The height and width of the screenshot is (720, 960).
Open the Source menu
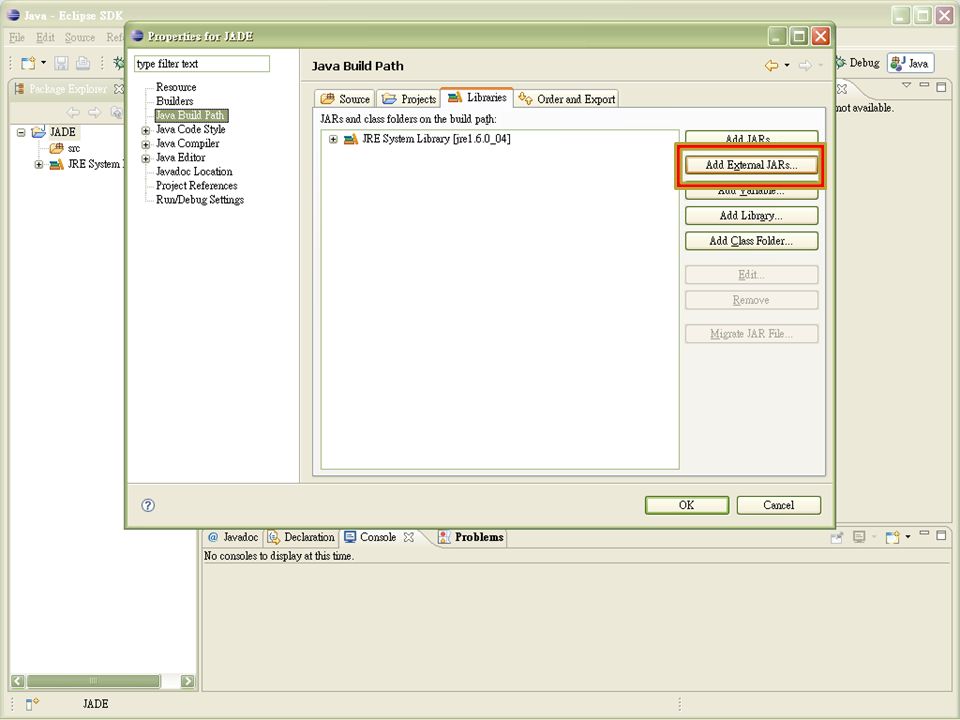80,37
